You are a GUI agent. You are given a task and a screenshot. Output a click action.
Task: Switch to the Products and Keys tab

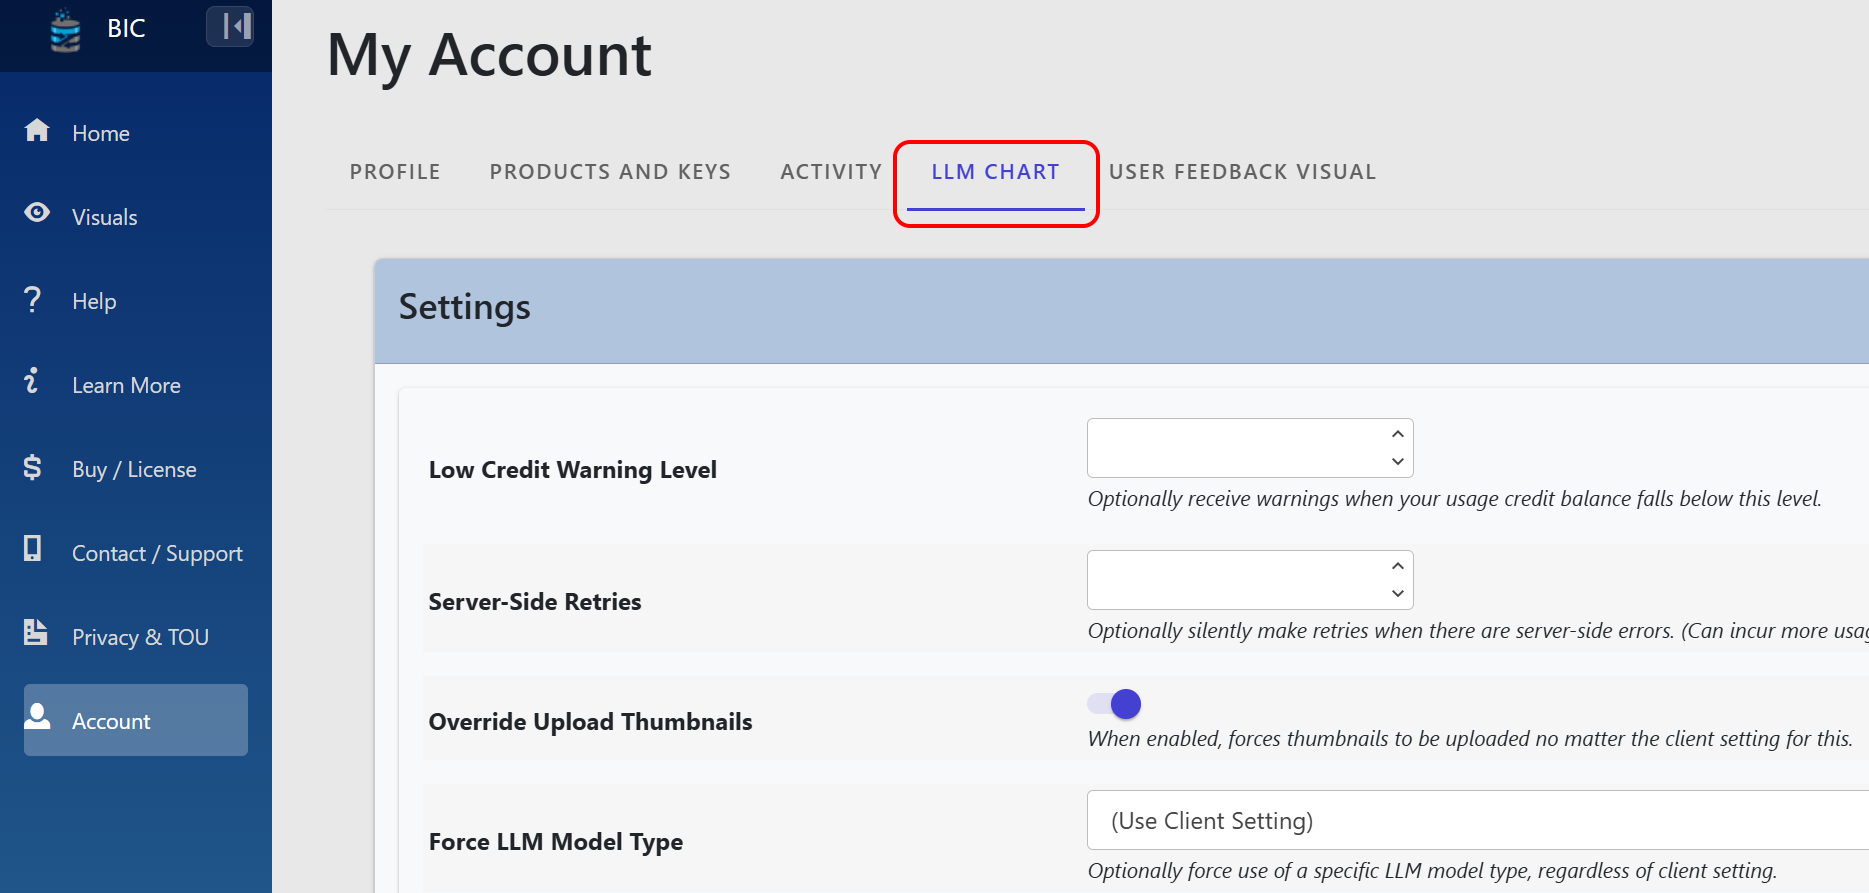pos(610,172)
